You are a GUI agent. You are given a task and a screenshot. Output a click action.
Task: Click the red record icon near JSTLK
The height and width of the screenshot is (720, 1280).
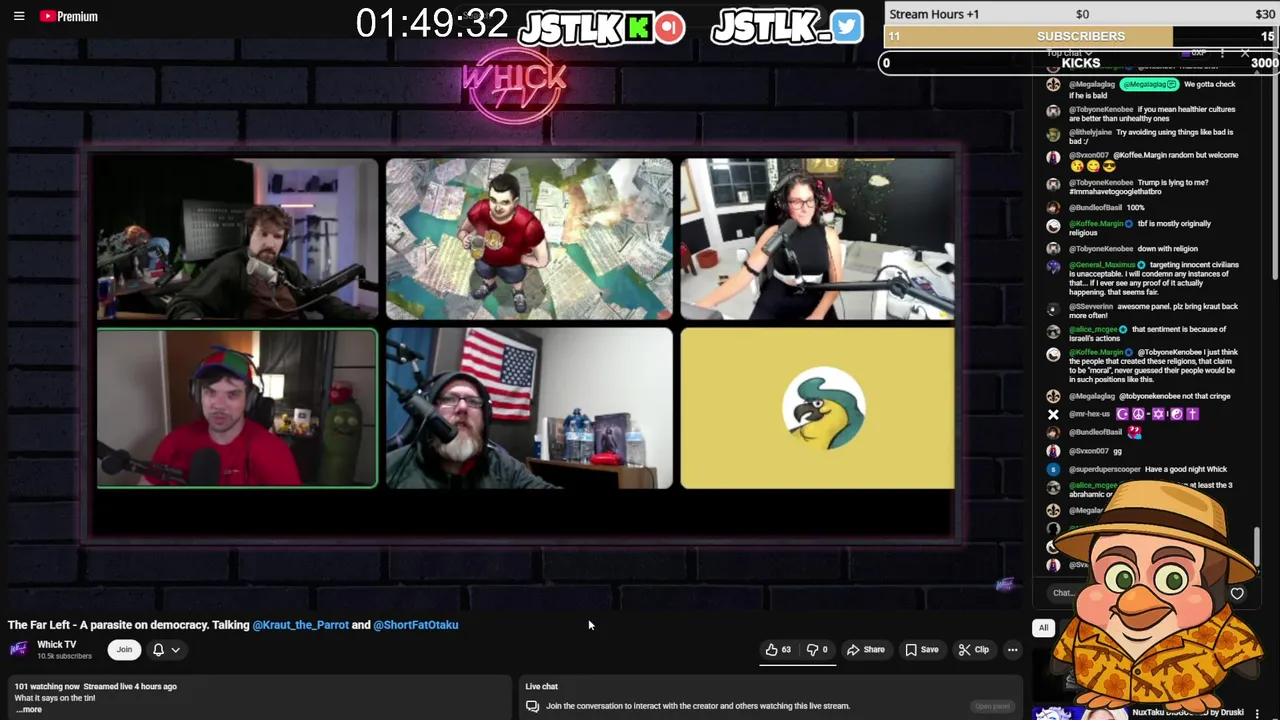670,27
